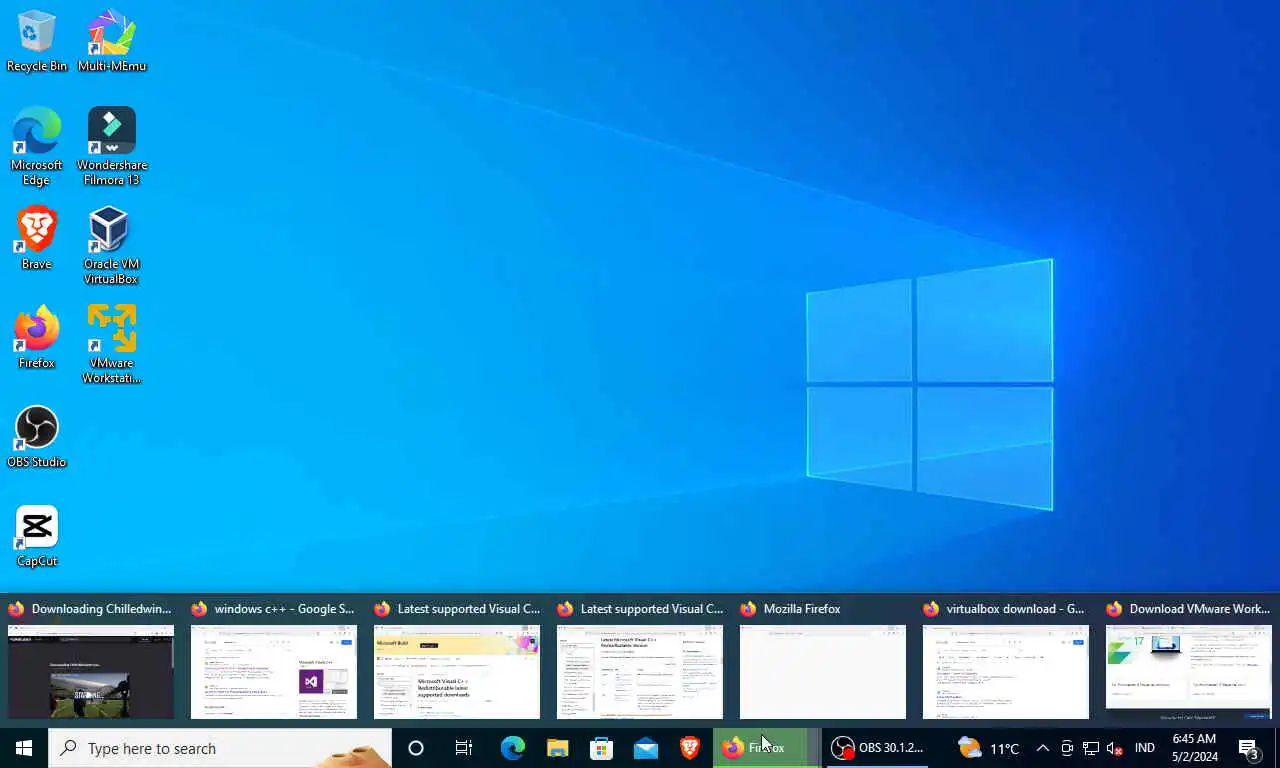Change the IND input language indicator
1280x768 pixels.
coord(1145,748)
